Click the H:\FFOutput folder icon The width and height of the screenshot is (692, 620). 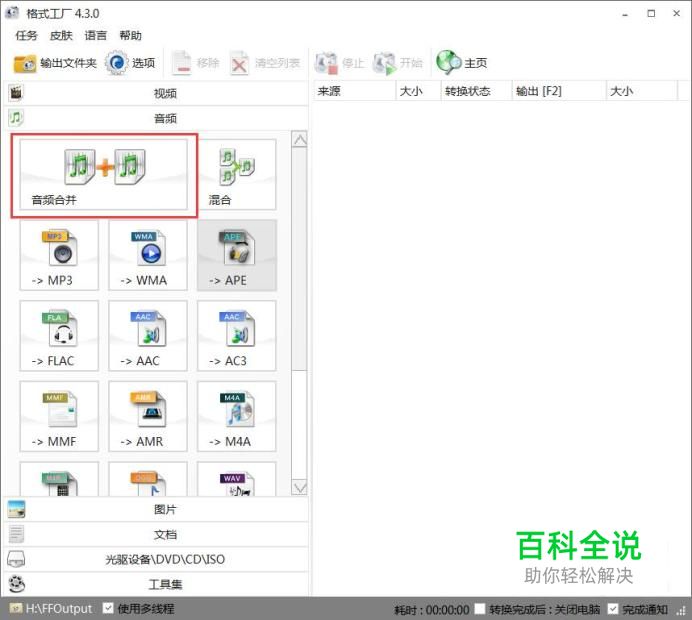pos(15,609)
